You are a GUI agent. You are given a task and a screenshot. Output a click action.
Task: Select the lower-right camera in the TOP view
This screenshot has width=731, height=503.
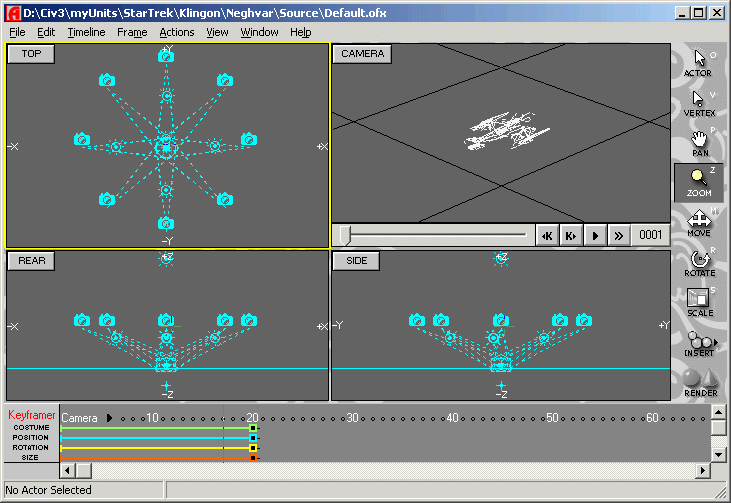click(x=225, y=200)
